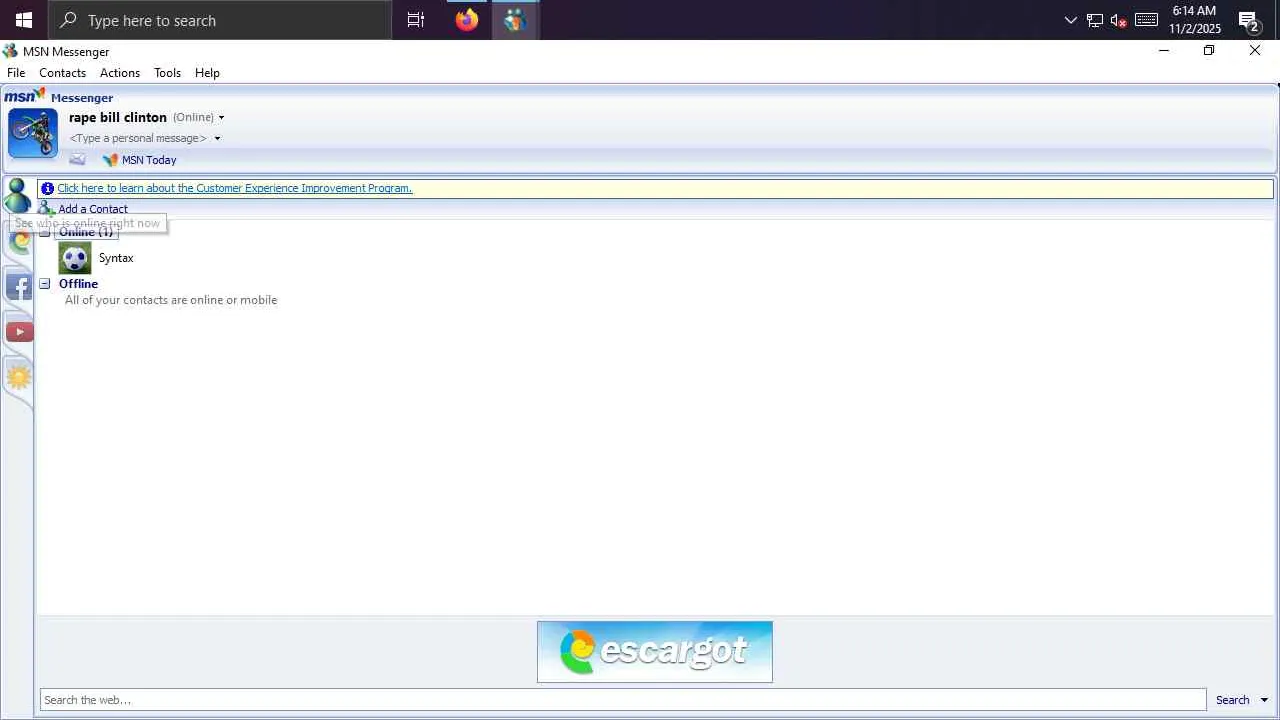Collapse the Offline contact group
Image resolution: width=1280 pixels, height=720 pixels.
(44, 284)
